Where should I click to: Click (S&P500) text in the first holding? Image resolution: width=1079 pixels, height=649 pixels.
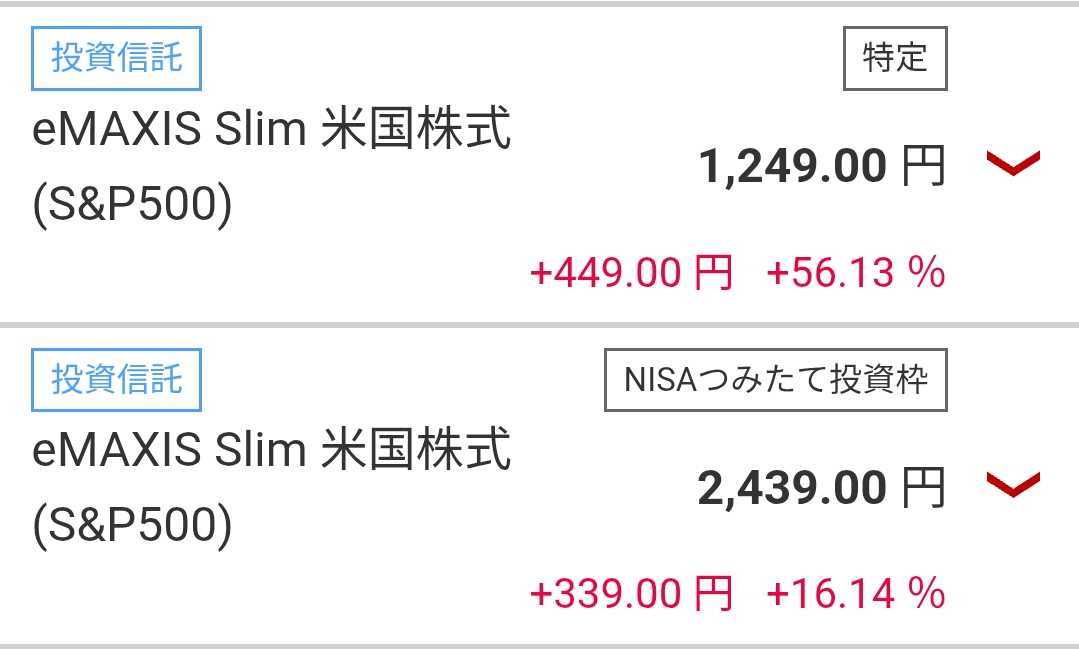click(132, 206)
